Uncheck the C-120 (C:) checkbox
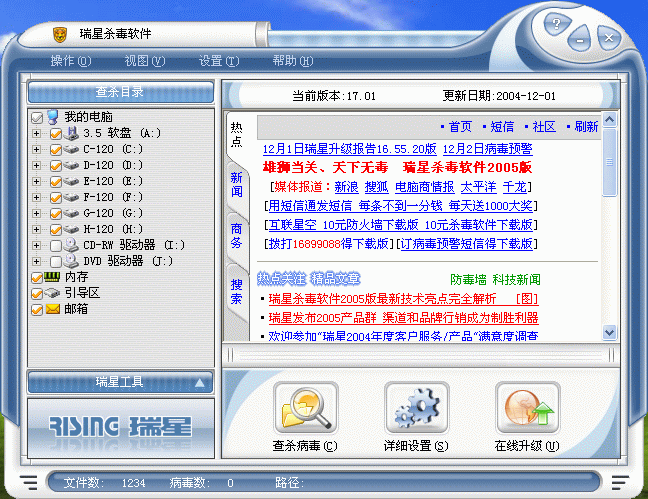Screen dimensions: 648x499 [x=55, y=150]
